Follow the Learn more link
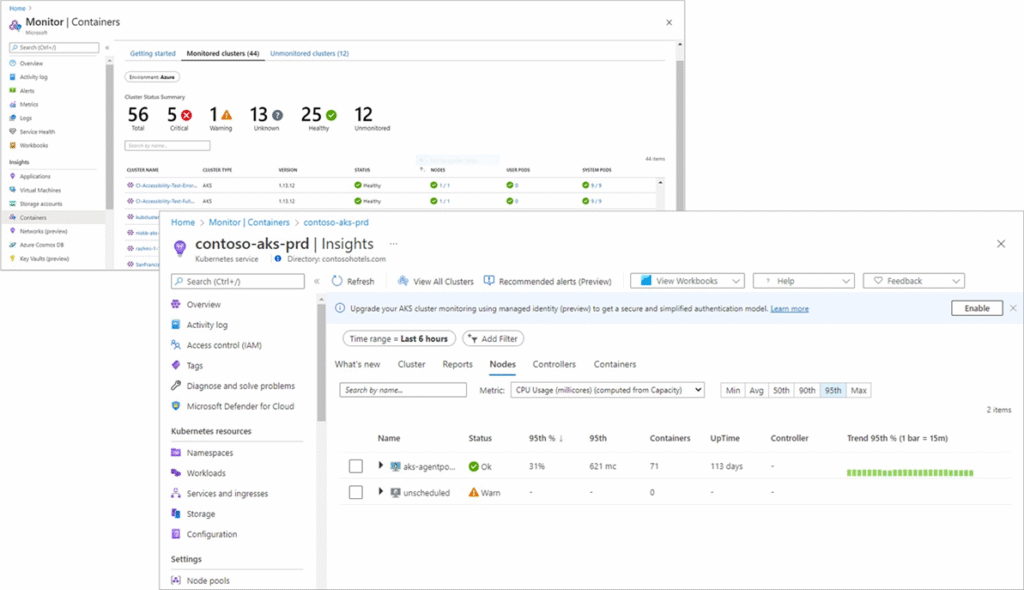The height and width of the screenshot is (590, 1024). coord(790,308)
